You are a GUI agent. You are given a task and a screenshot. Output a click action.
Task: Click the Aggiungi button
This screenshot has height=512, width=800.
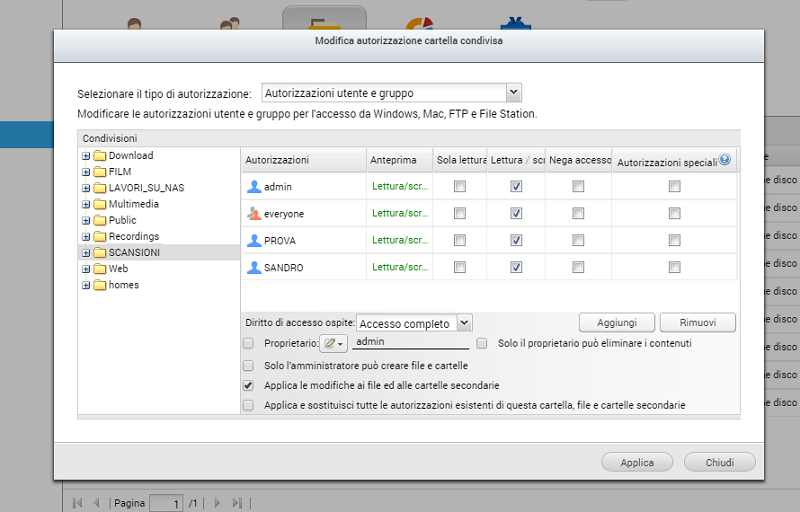617,322
